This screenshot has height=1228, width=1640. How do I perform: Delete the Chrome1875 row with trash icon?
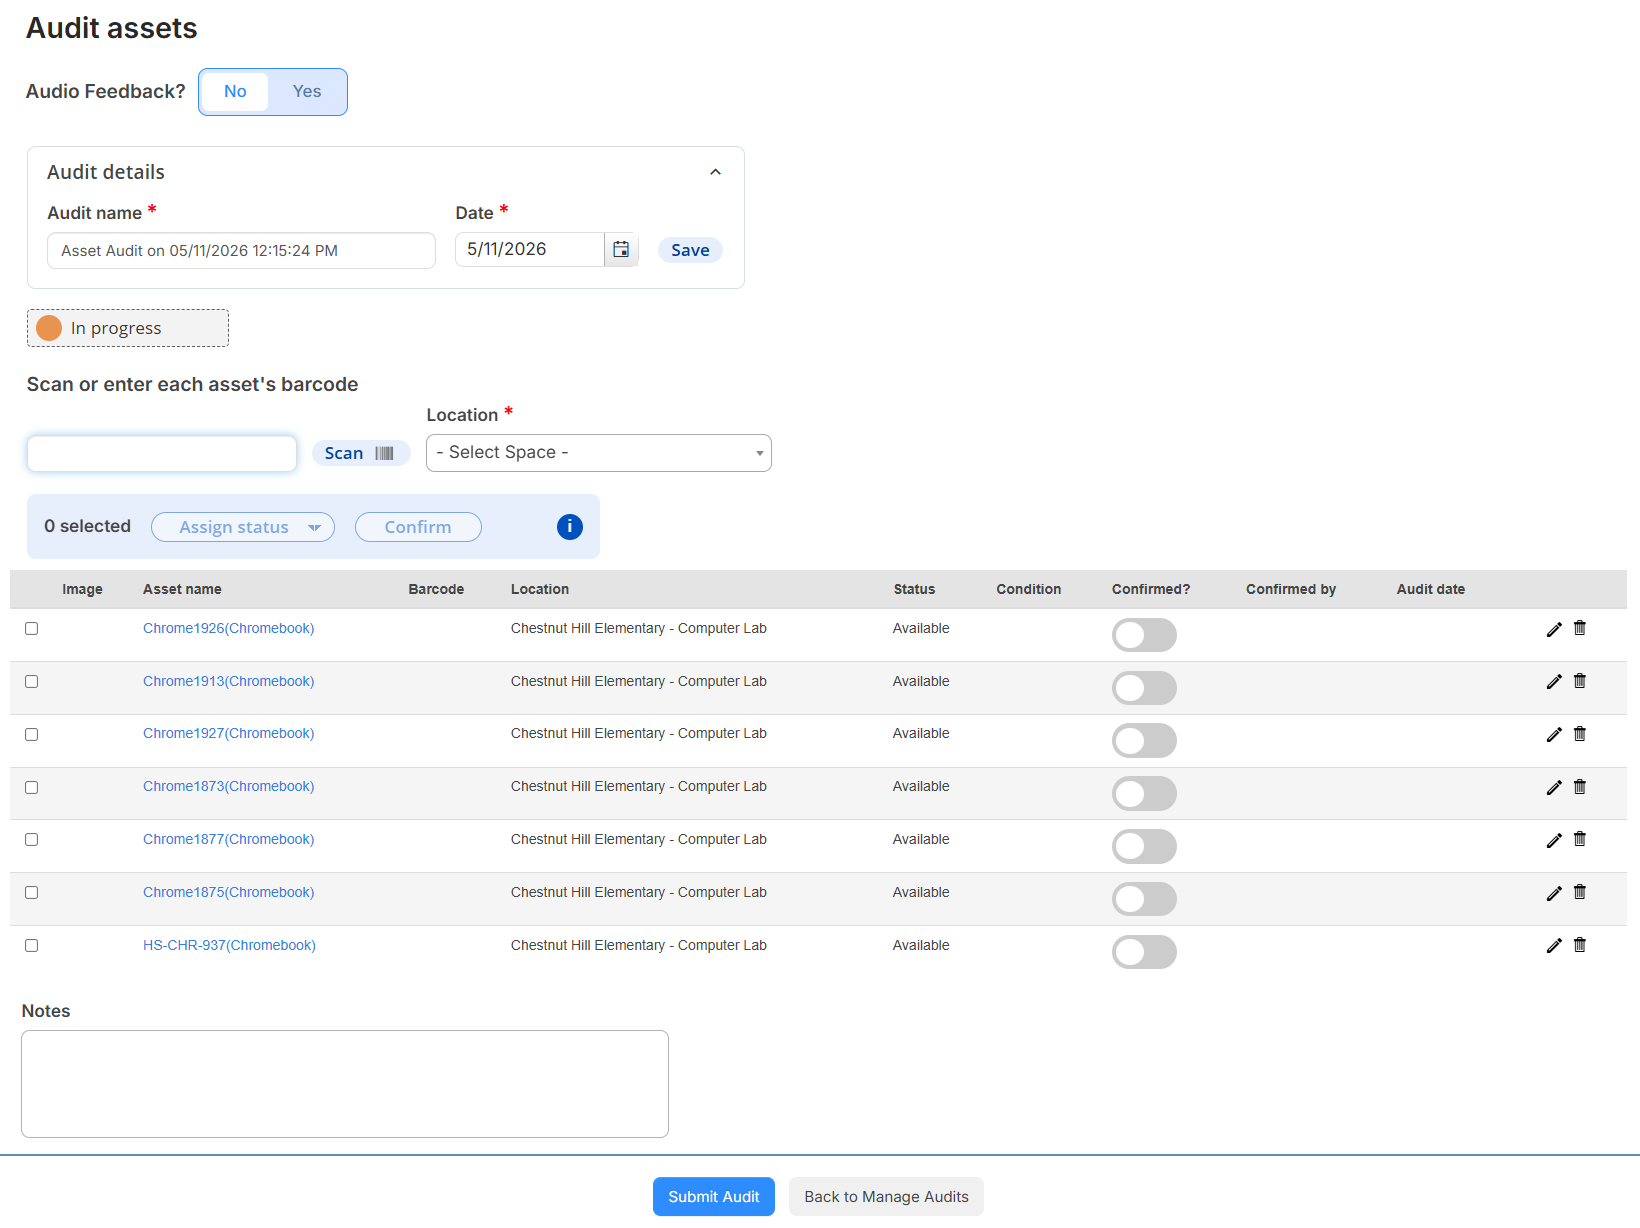[1580, 892]
